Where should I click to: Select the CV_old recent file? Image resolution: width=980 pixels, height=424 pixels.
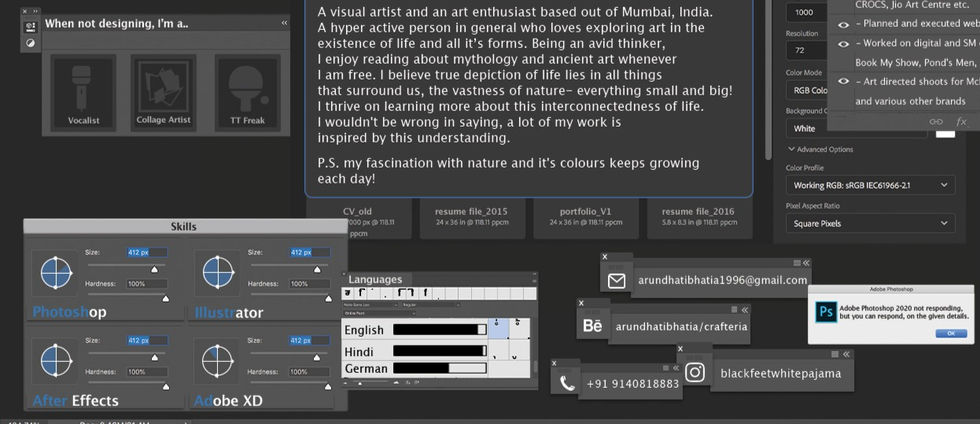tap(358, 219)
